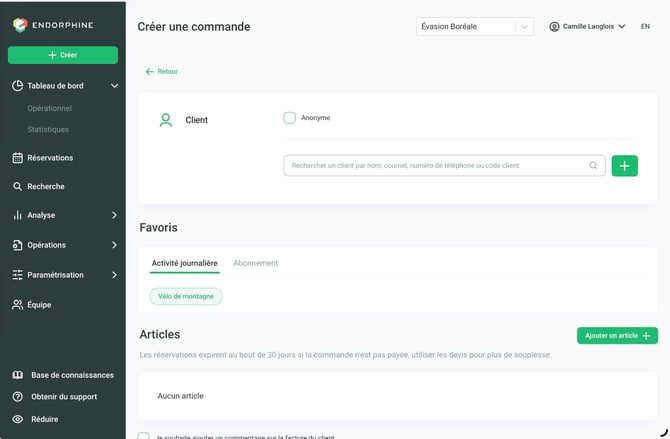Switch to the Abonnement tab
The height and width of the screenshot is (439, 670).
click(x=256, y=263)
